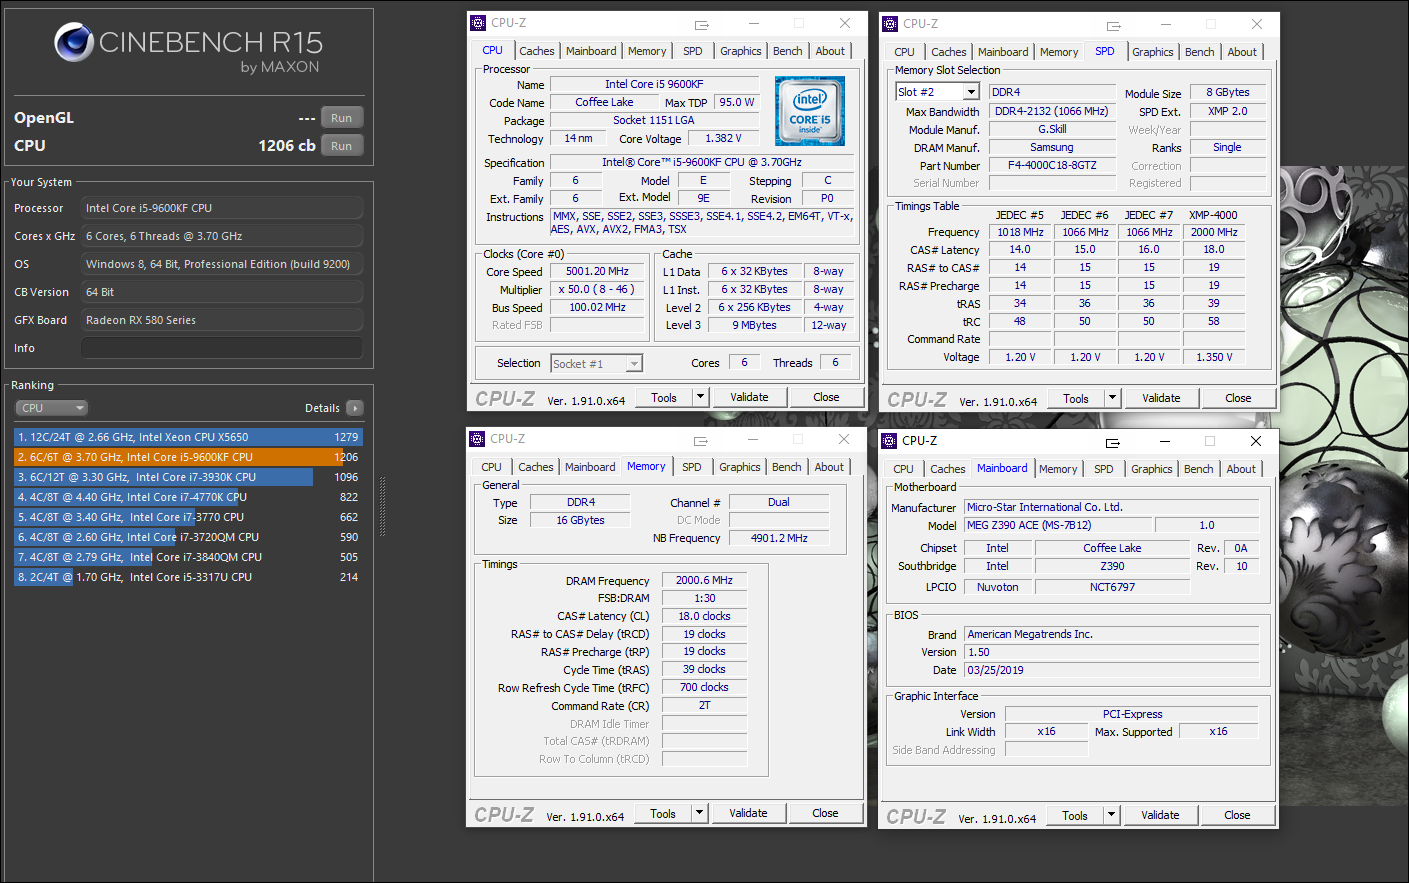
Task: Select Core i5-9600KF highlighted ranking row
Action: tap(188, 457)
